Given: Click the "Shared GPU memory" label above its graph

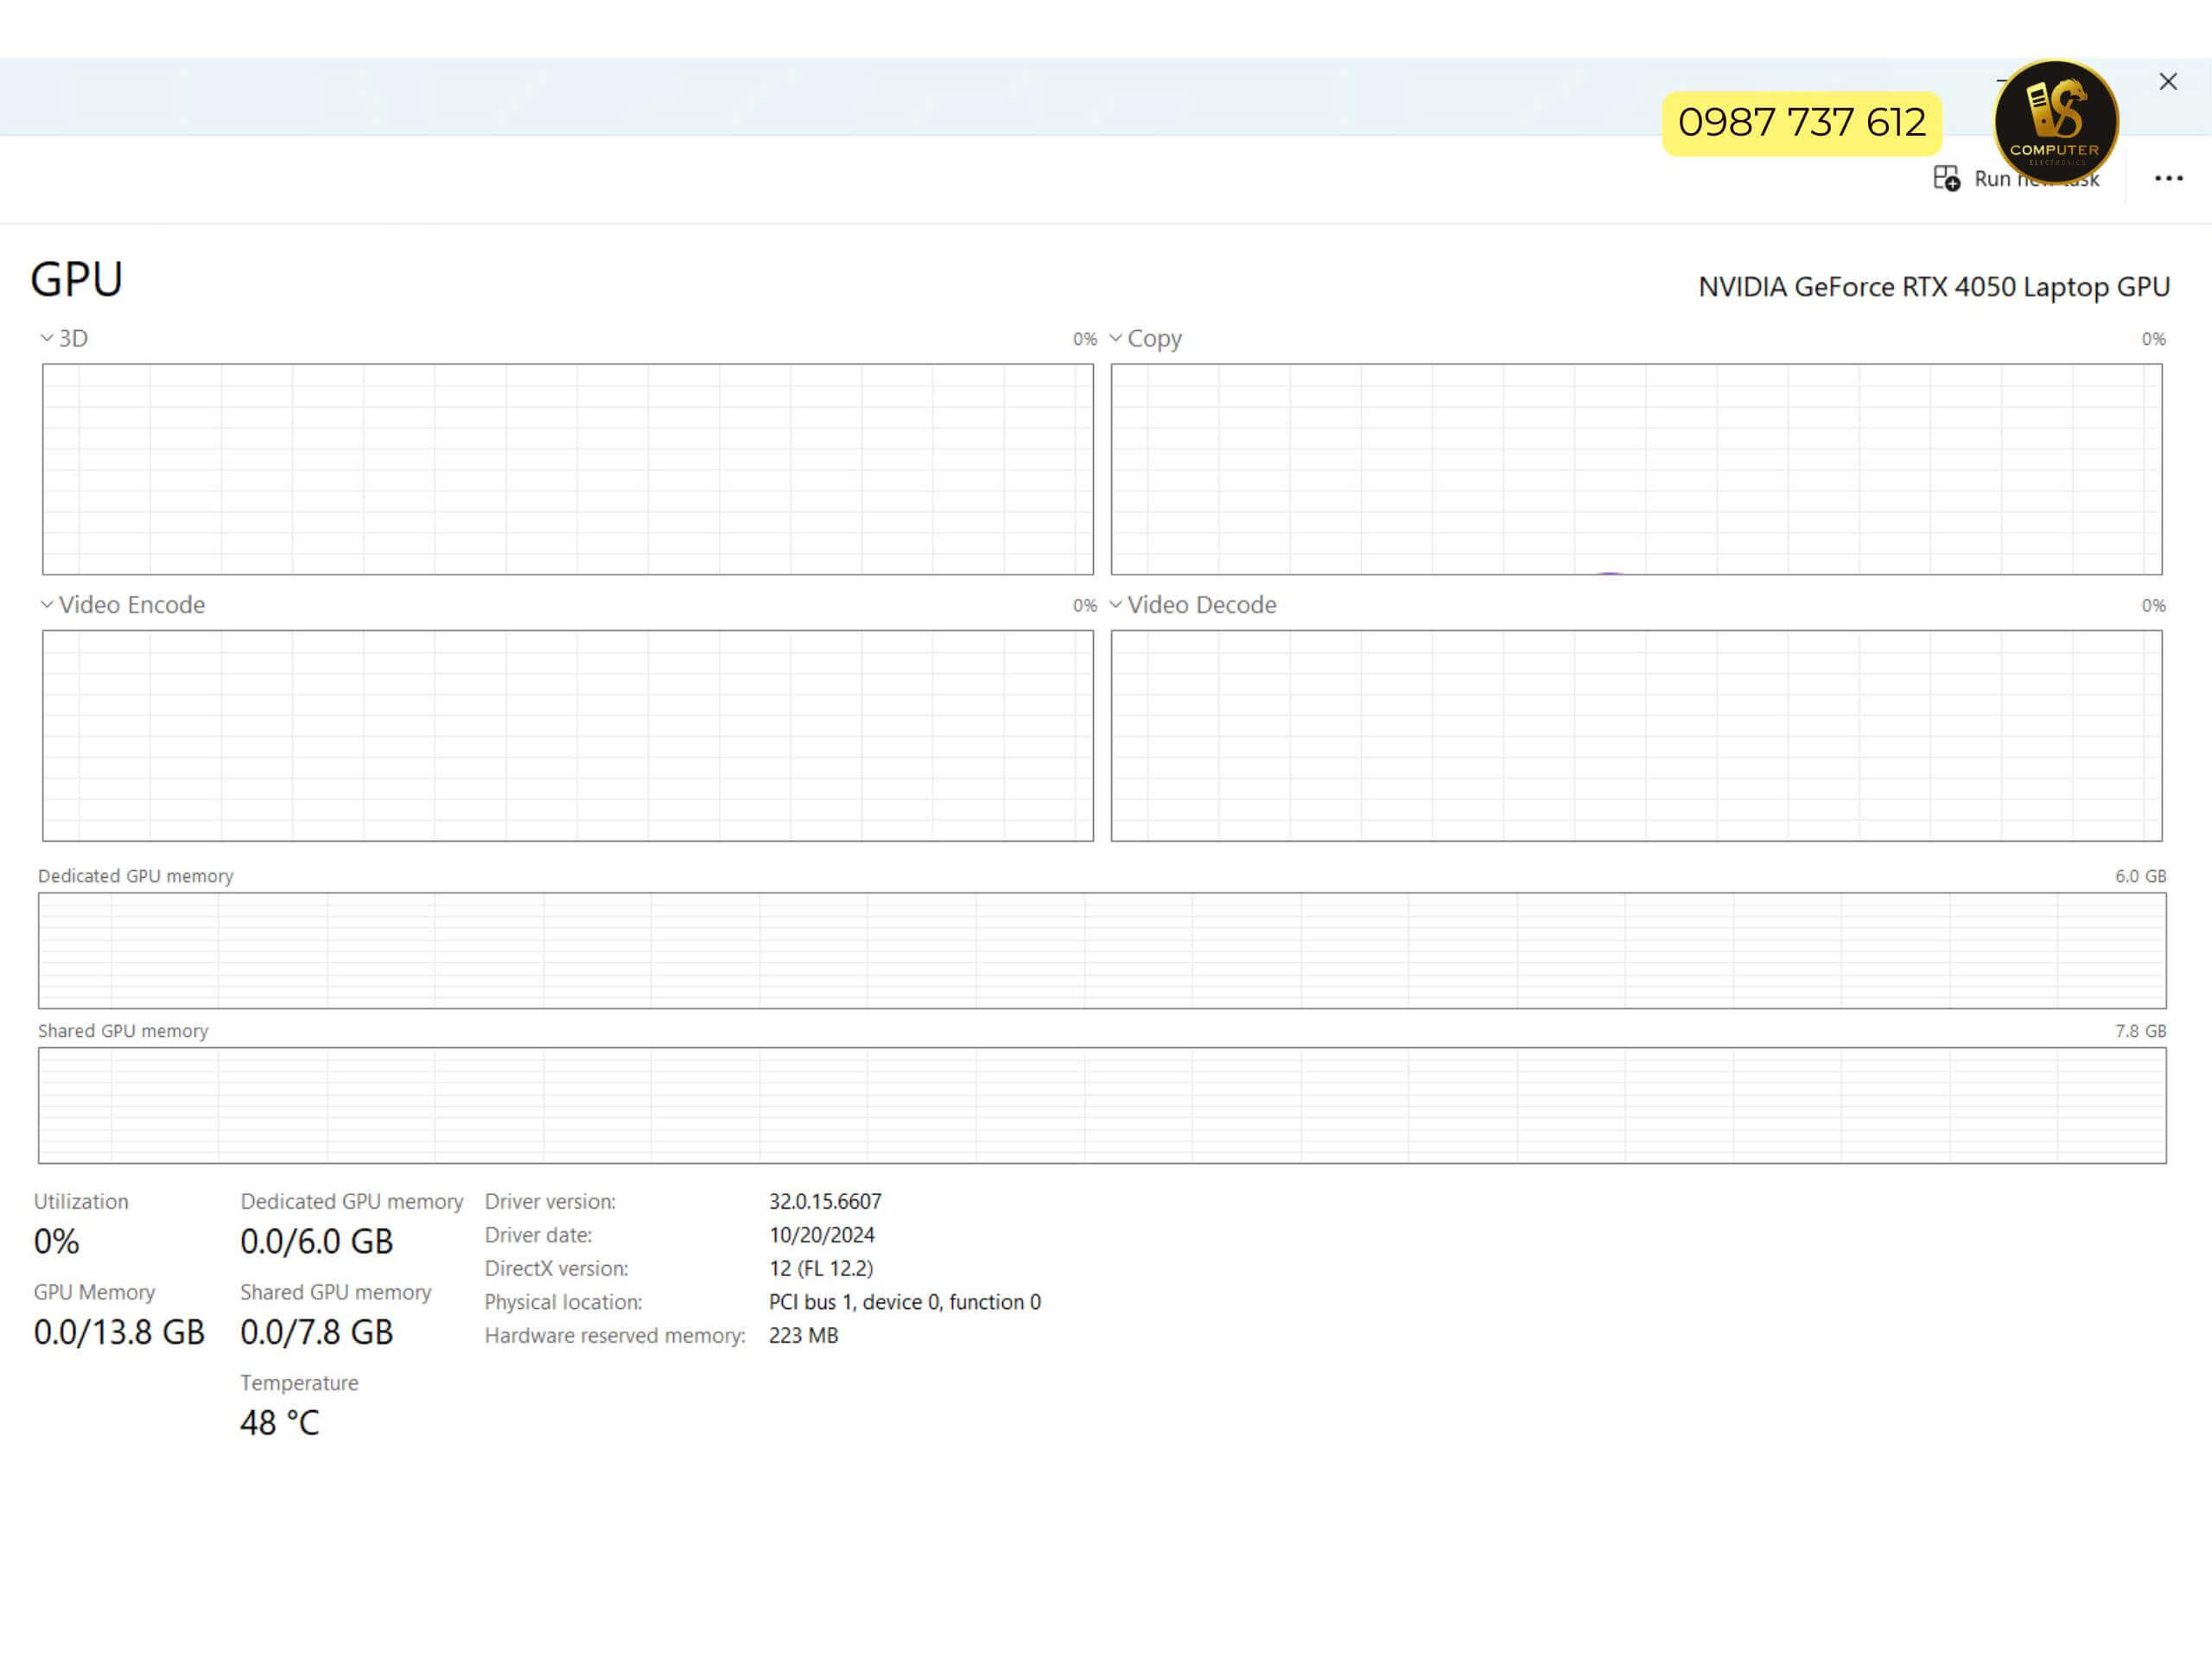Looking at the screenshot, I should [x=123, y=1031].
